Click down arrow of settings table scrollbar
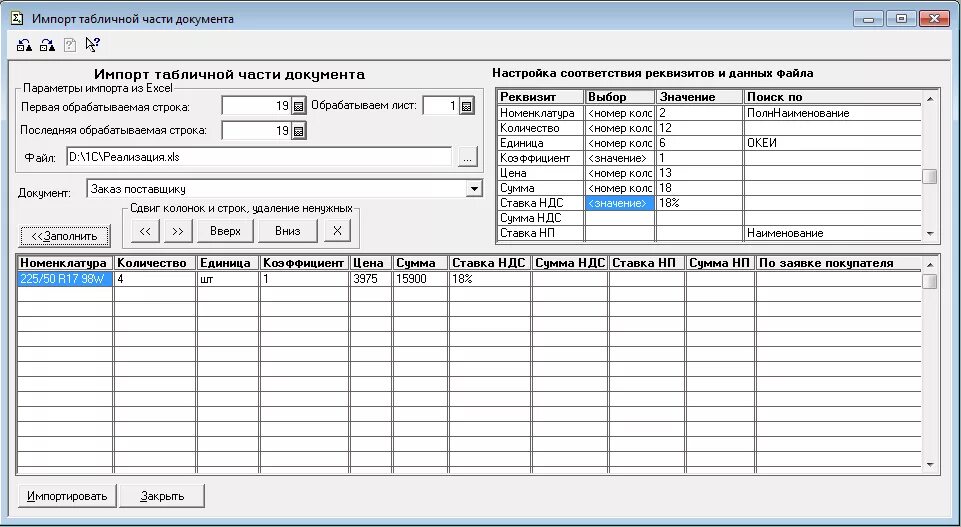This screenshot has height=527, width=961. [x=930, y=233]
